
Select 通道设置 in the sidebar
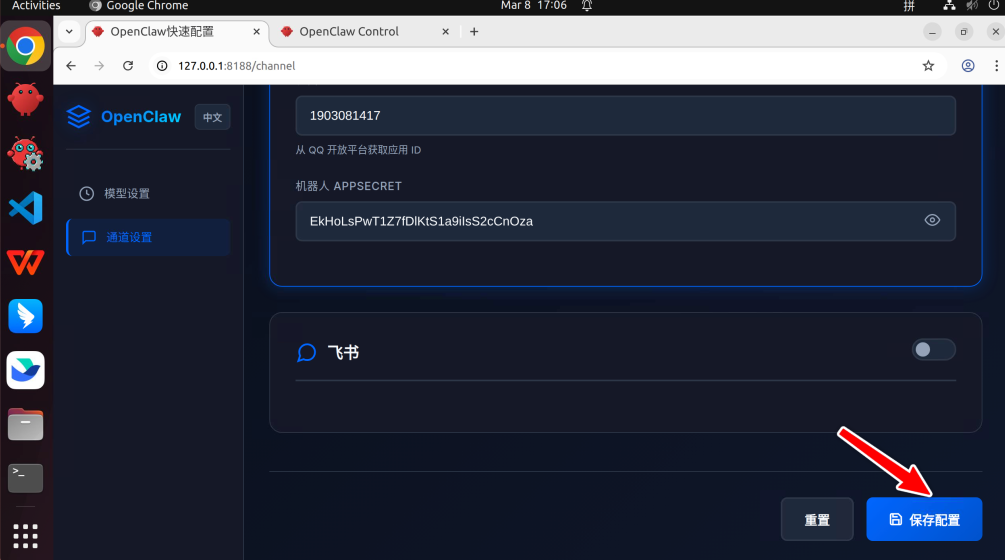tap(129, 237)
